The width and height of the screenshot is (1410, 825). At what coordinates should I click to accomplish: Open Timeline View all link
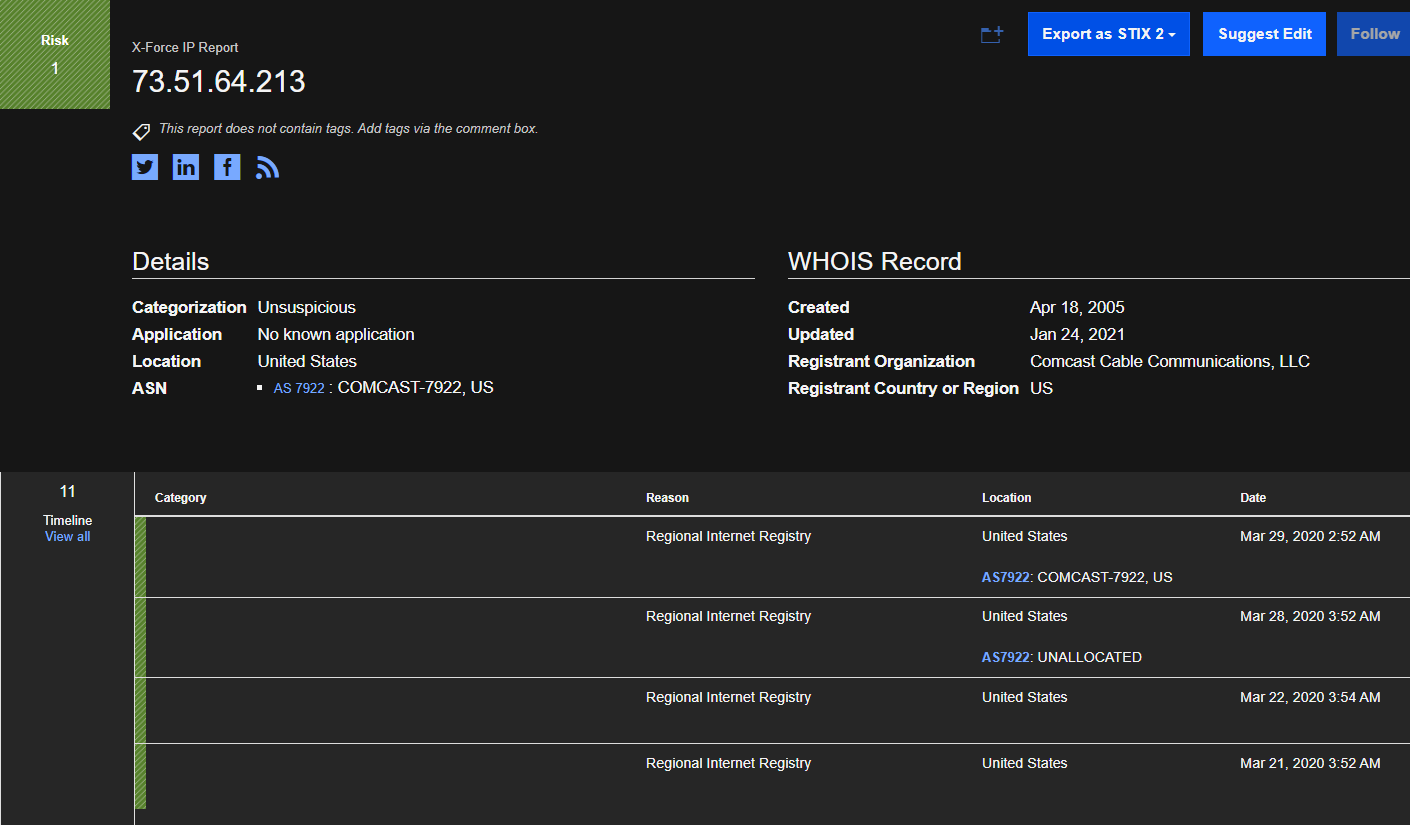68,537
